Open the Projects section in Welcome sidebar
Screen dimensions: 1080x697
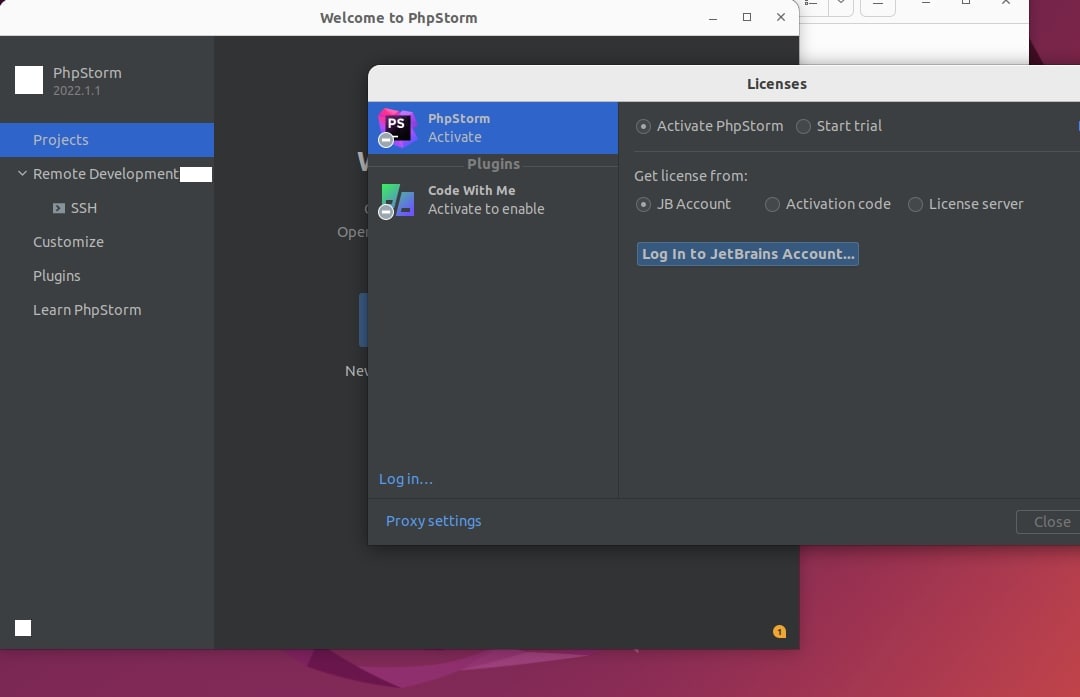pos(107,140)
